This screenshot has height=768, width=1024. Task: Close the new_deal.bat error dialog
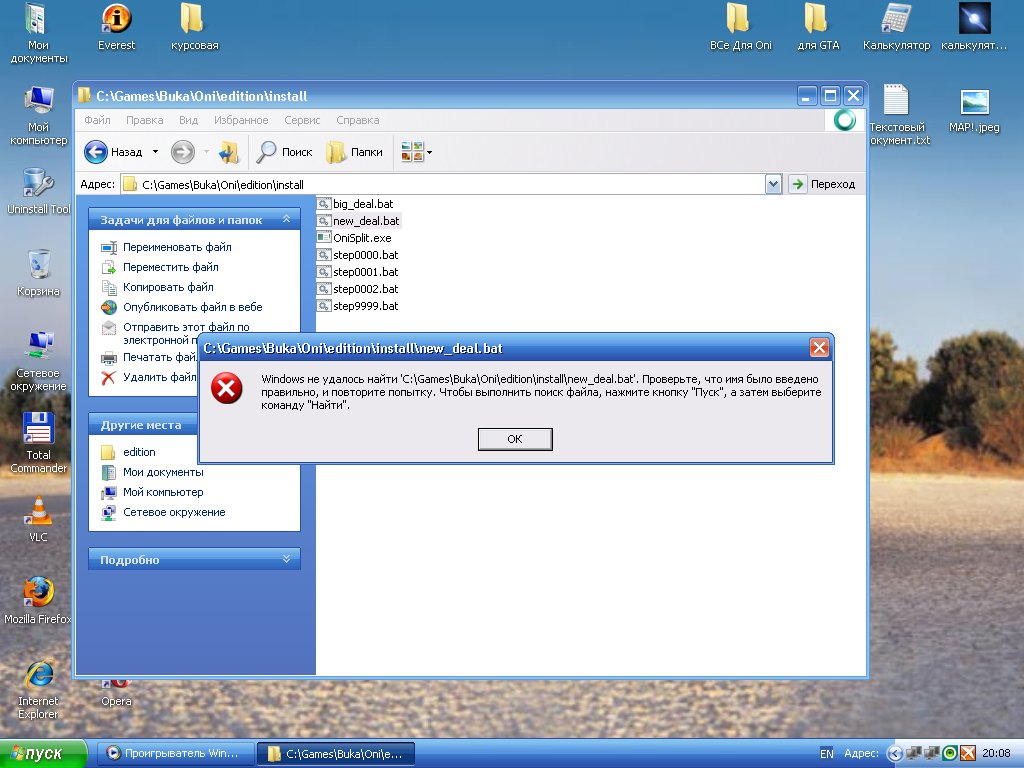(819, 348)
